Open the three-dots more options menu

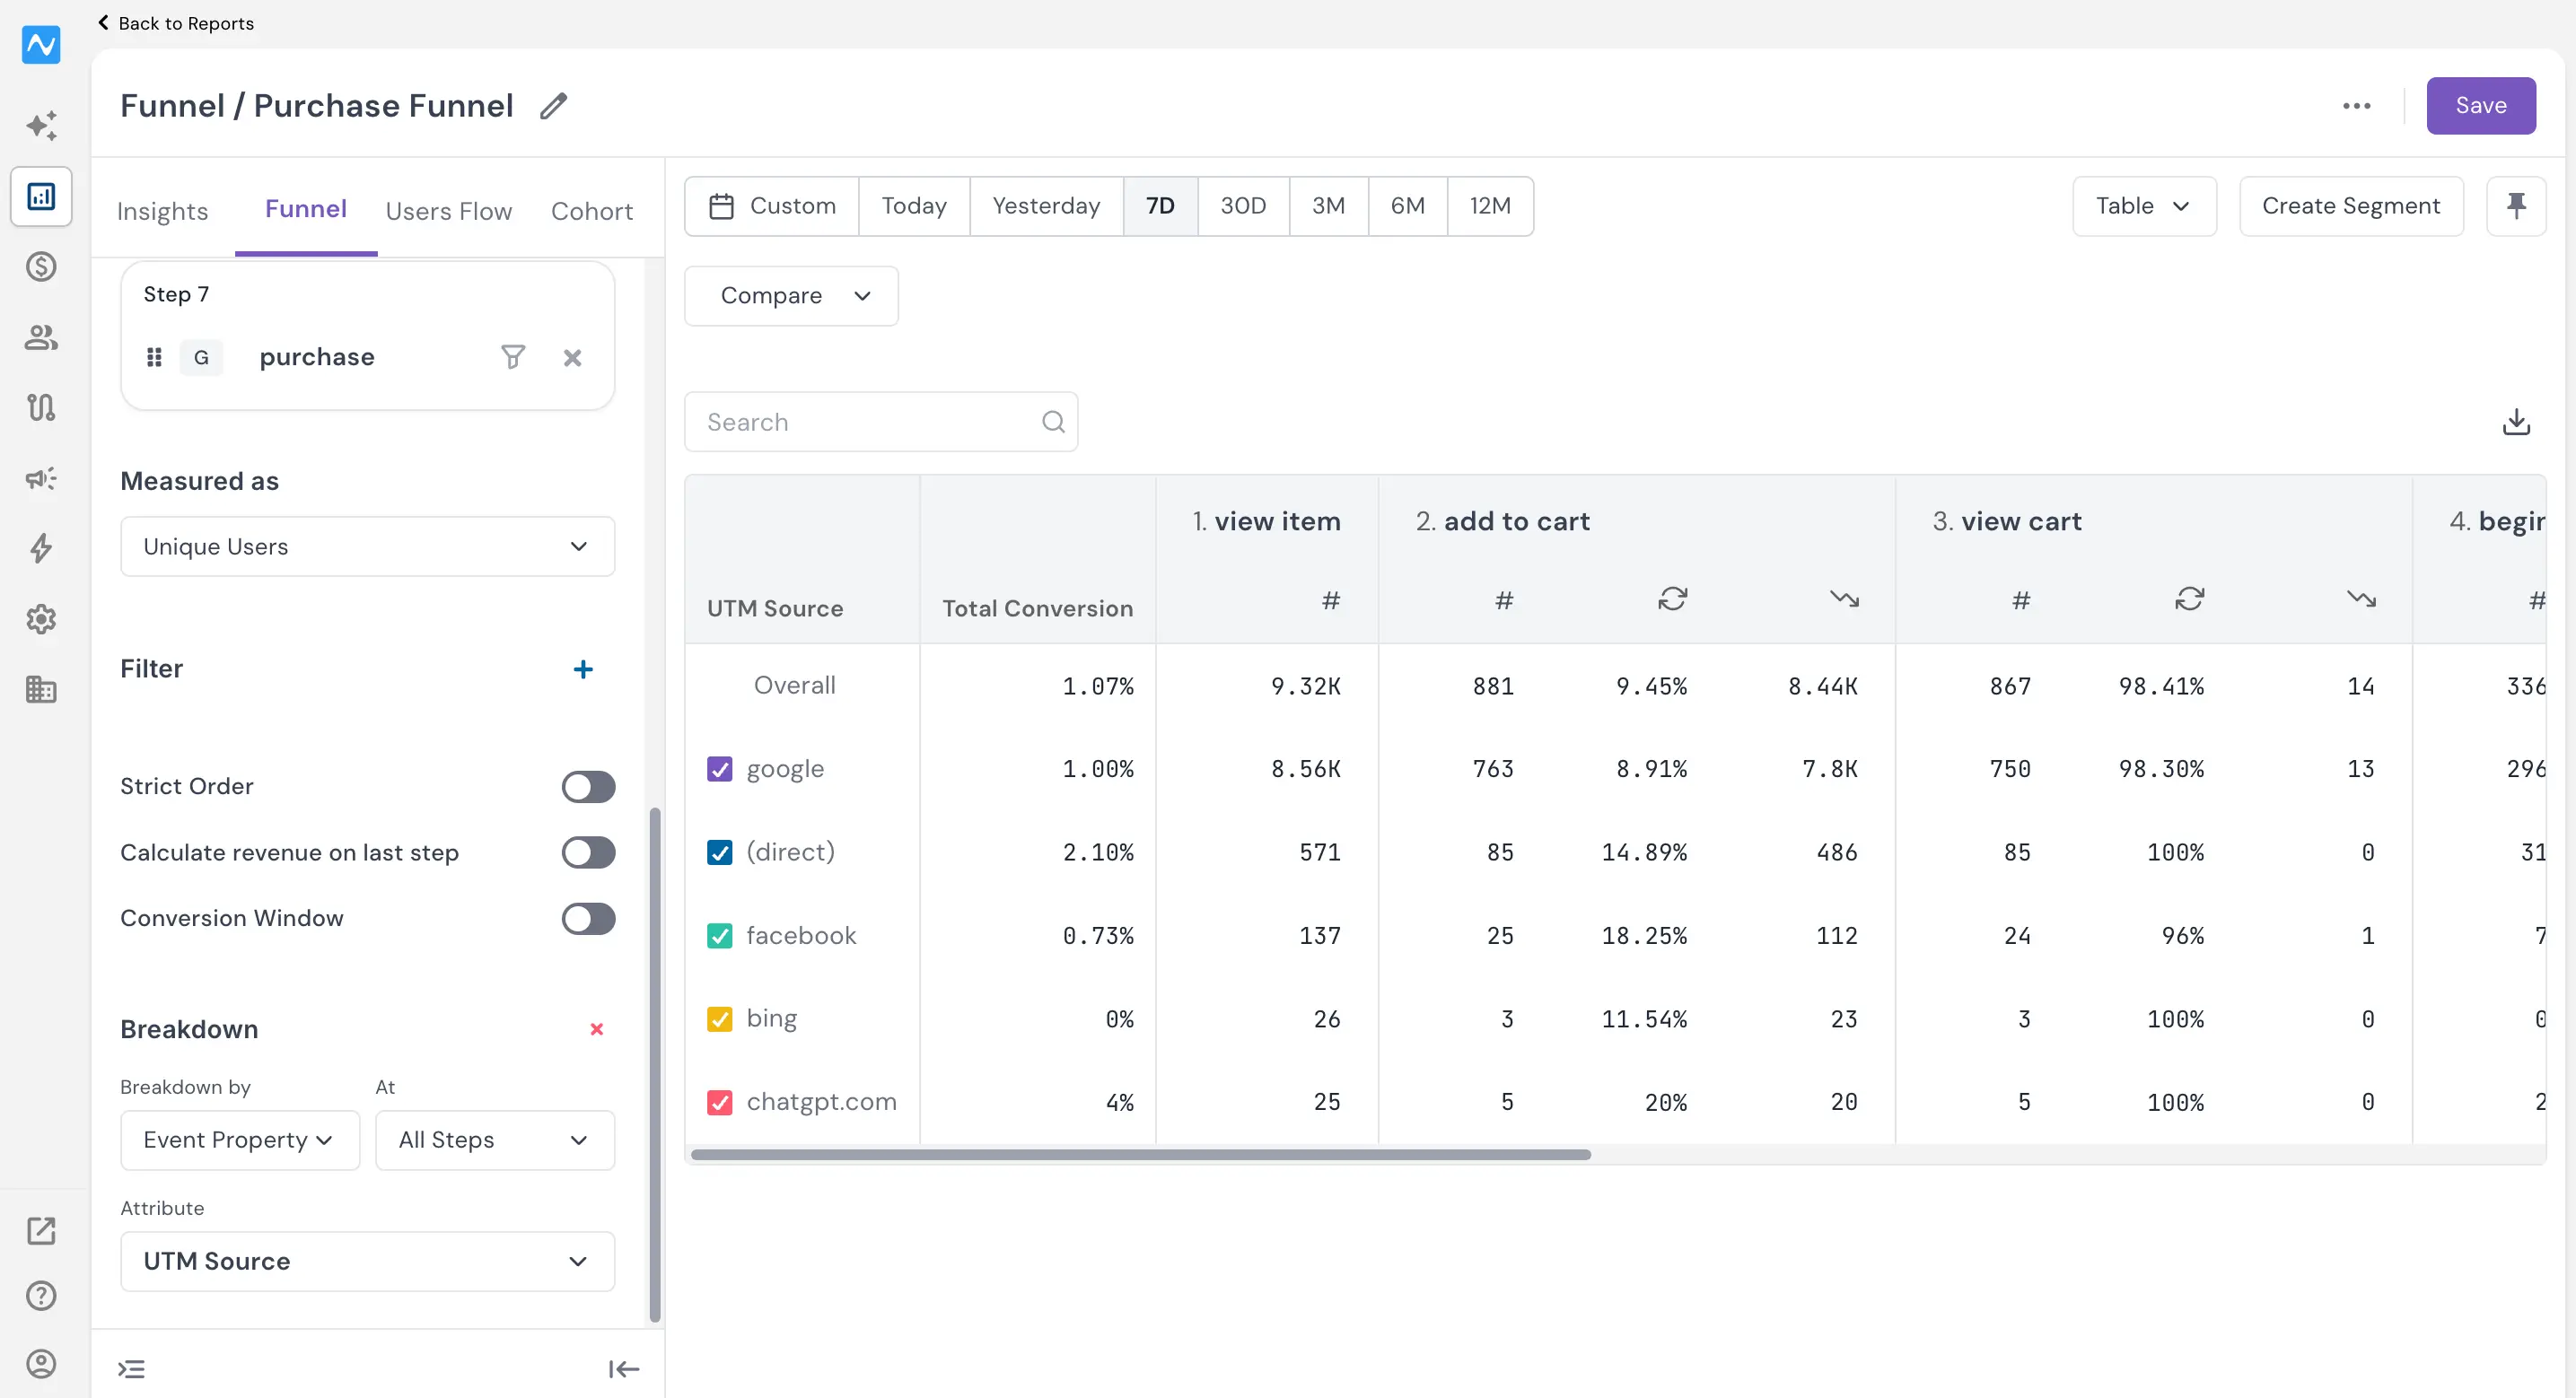pyautogui.click(x=2356, y=106)
